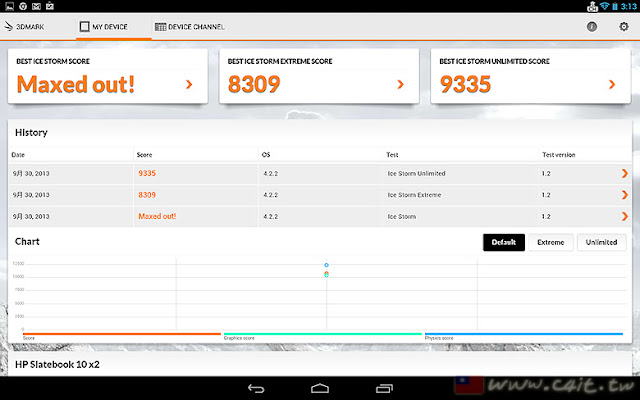The image size is (640, 400).
Task: Tap the WiFi status icon
Action: (x=604, y=6)
